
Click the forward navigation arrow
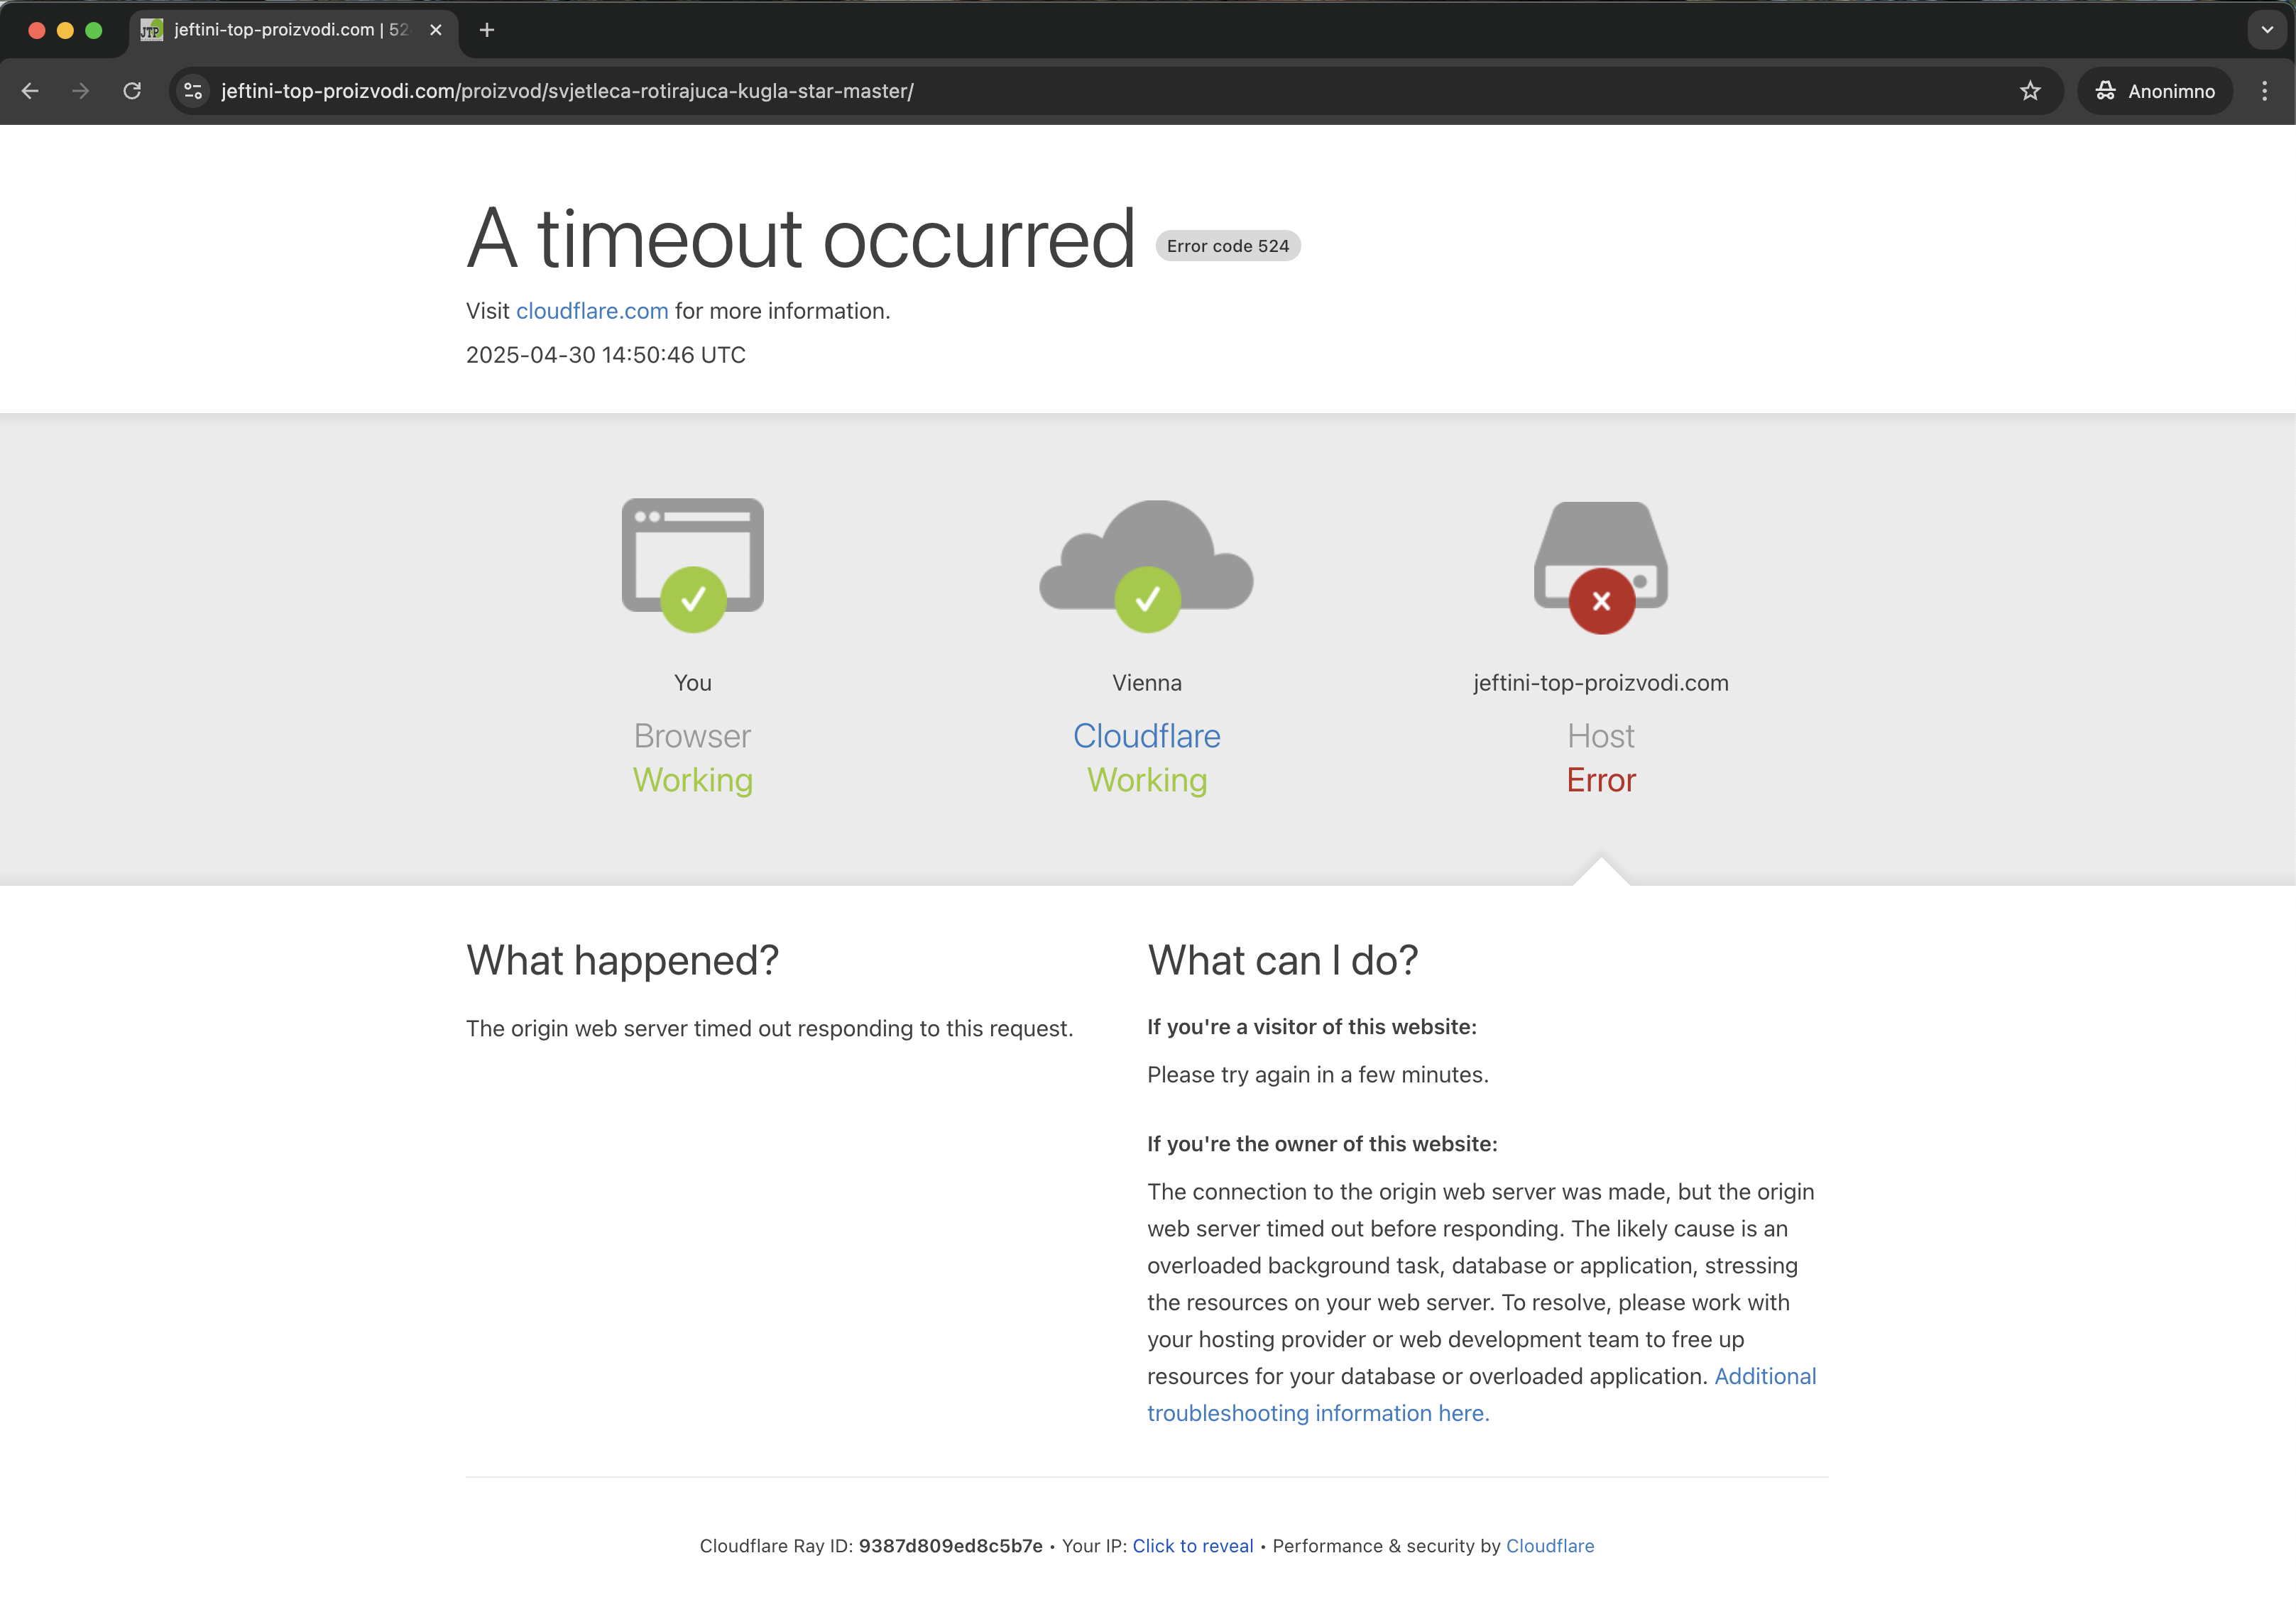tap(81, 91)
